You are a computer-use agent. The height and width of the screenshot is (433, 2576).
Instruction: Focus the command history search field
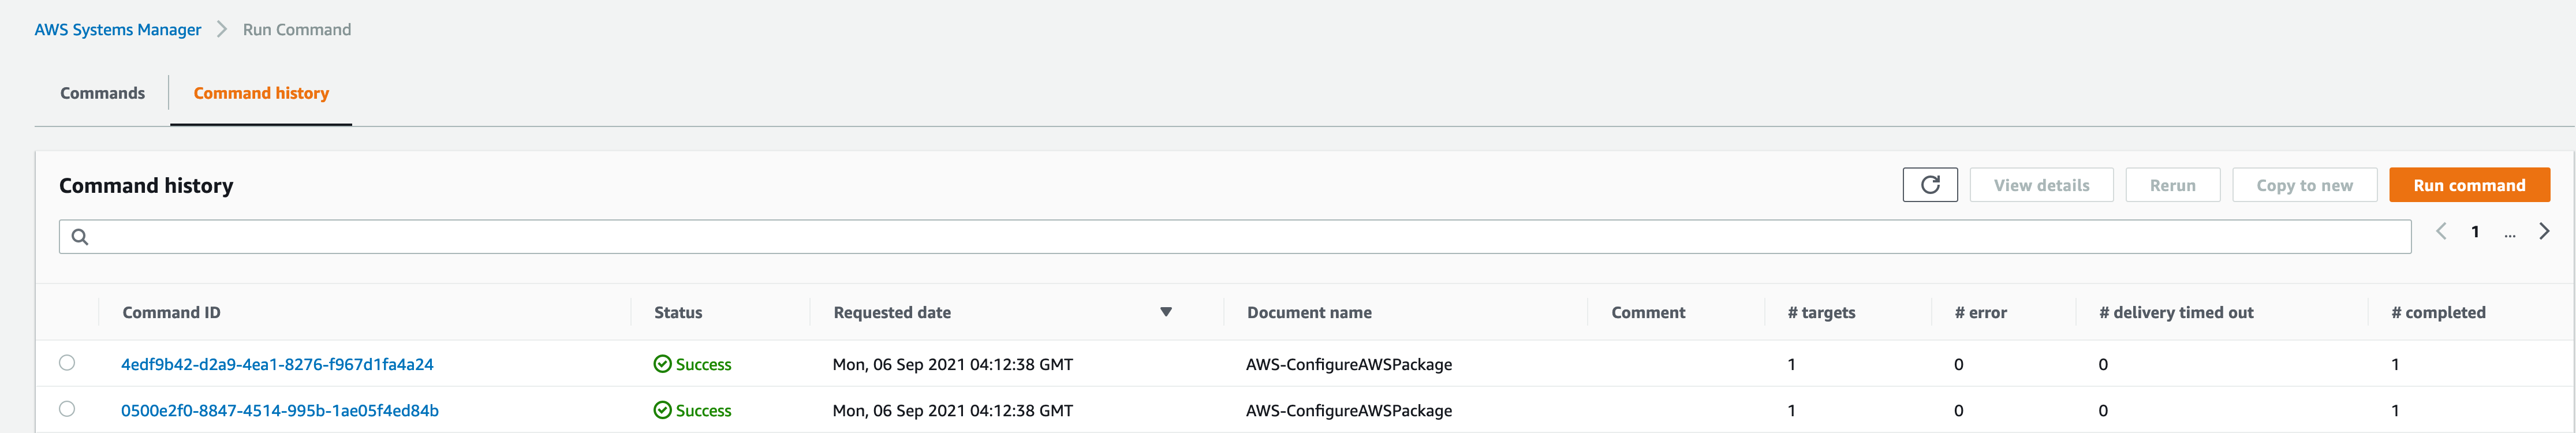(x=1235, y=237)
